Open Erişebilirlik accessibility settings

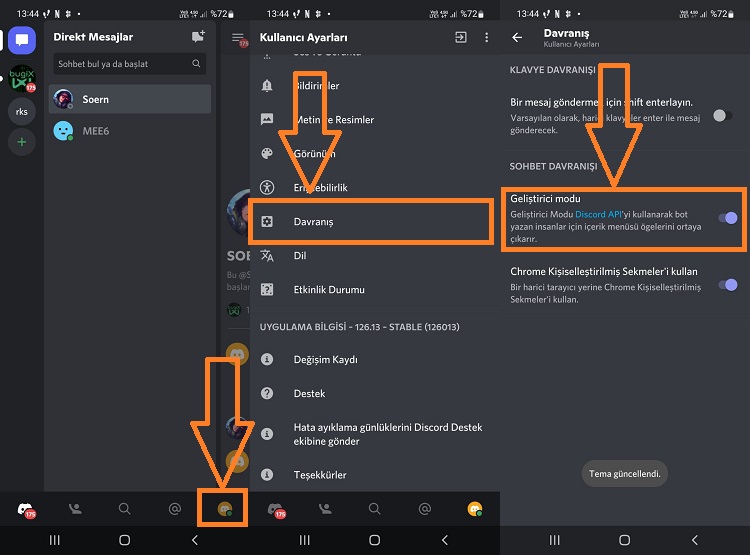click(375, 188)
